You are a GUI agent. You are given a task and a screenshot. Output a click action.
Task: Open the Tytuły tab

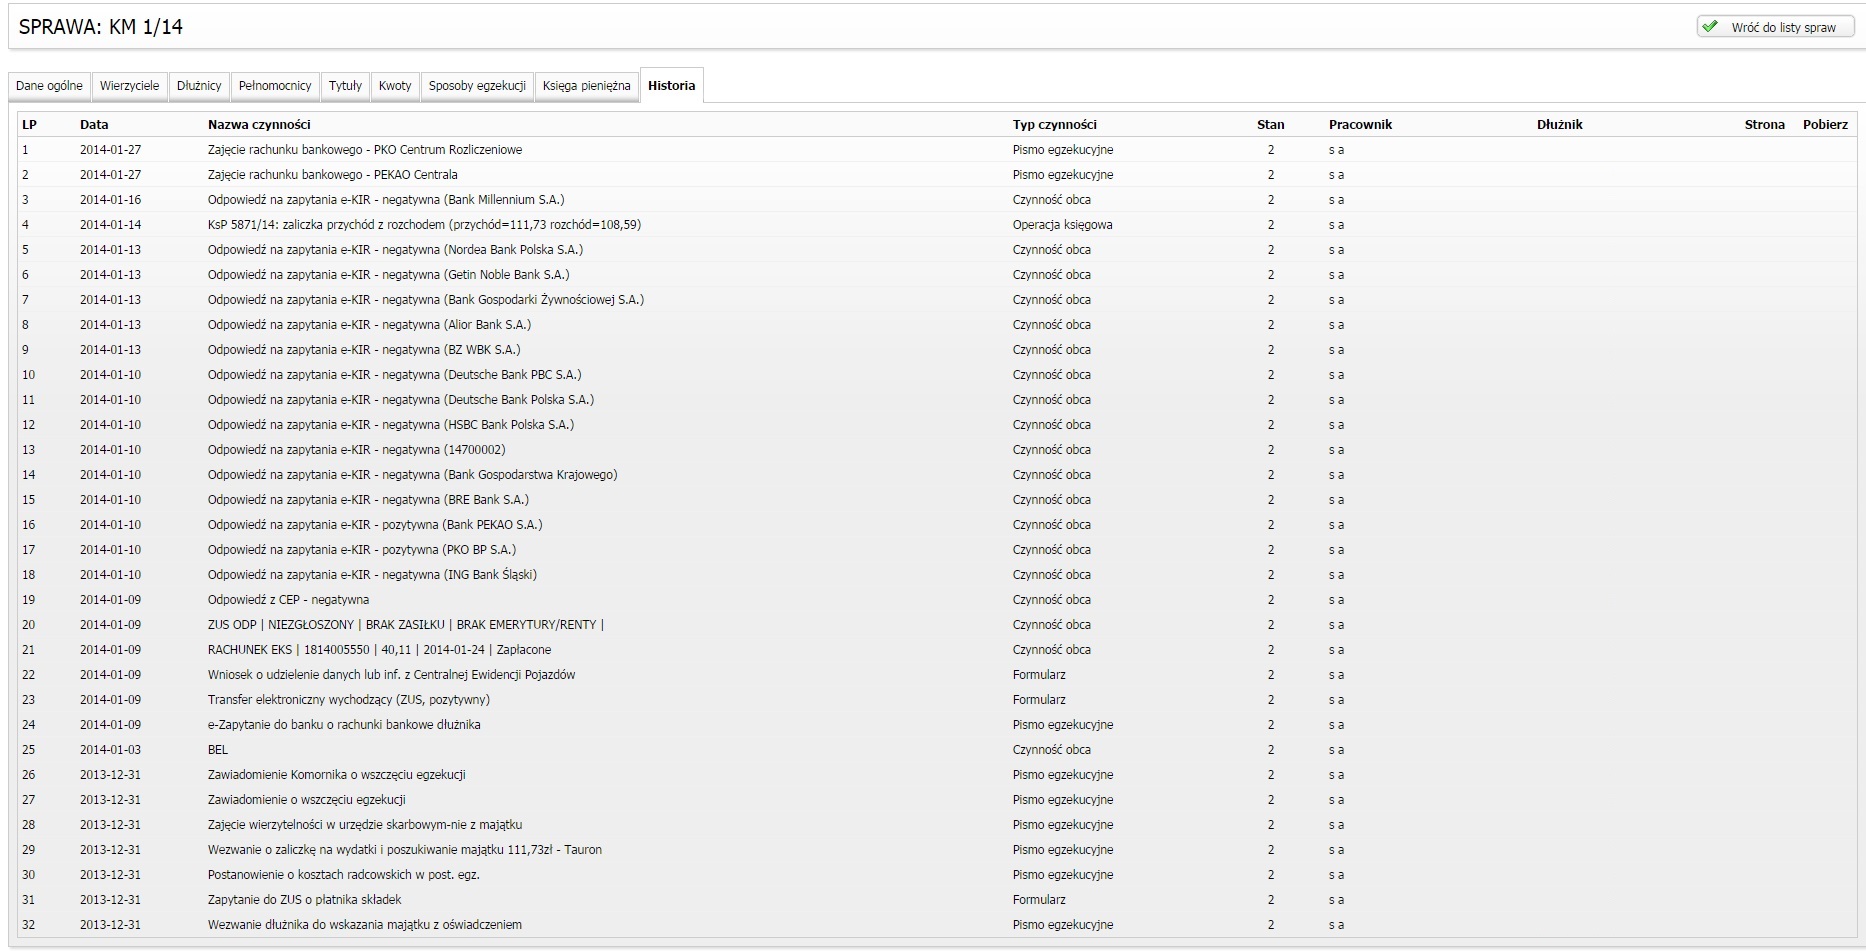345,86
